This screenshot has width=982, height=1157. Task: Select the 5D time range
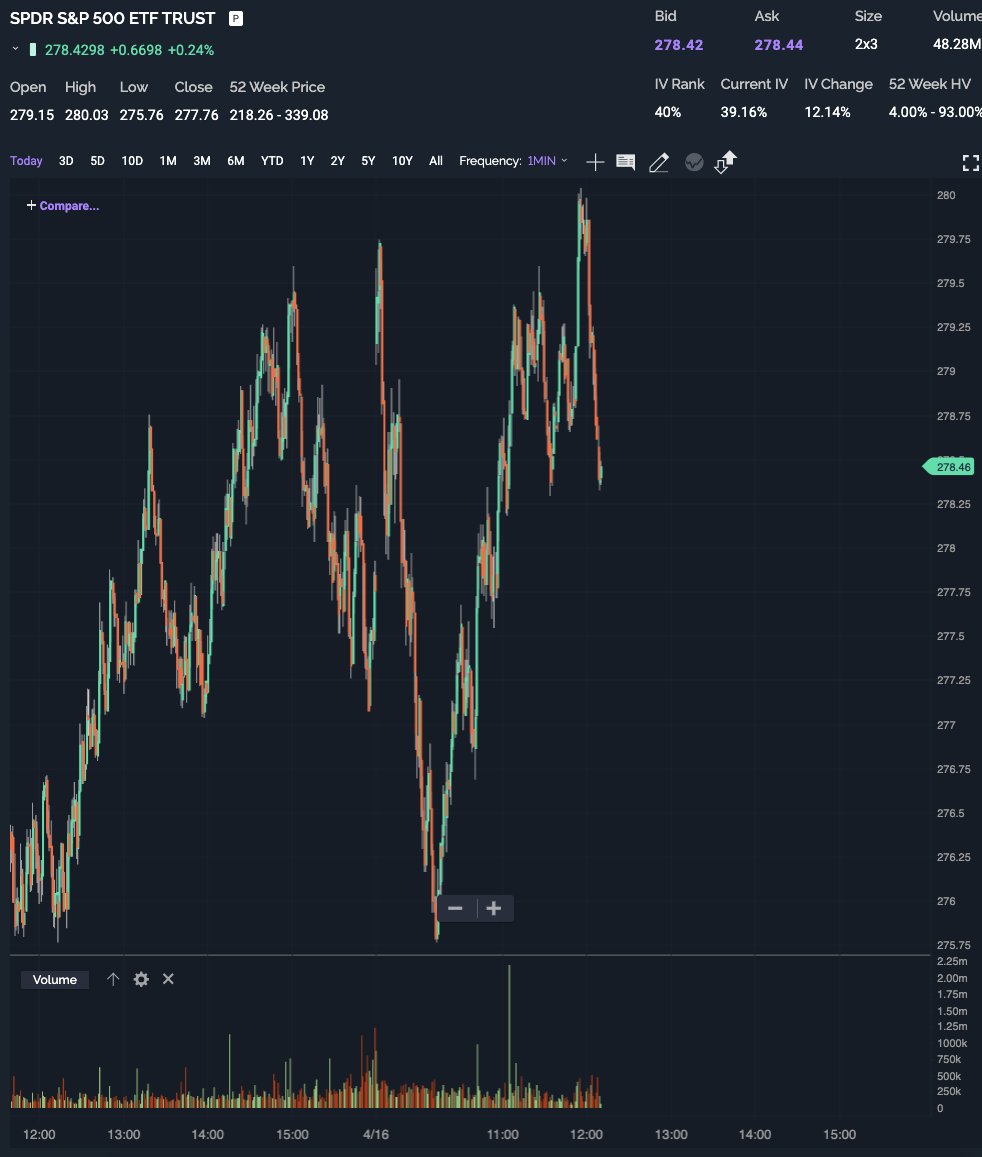(x=97, y=161)
